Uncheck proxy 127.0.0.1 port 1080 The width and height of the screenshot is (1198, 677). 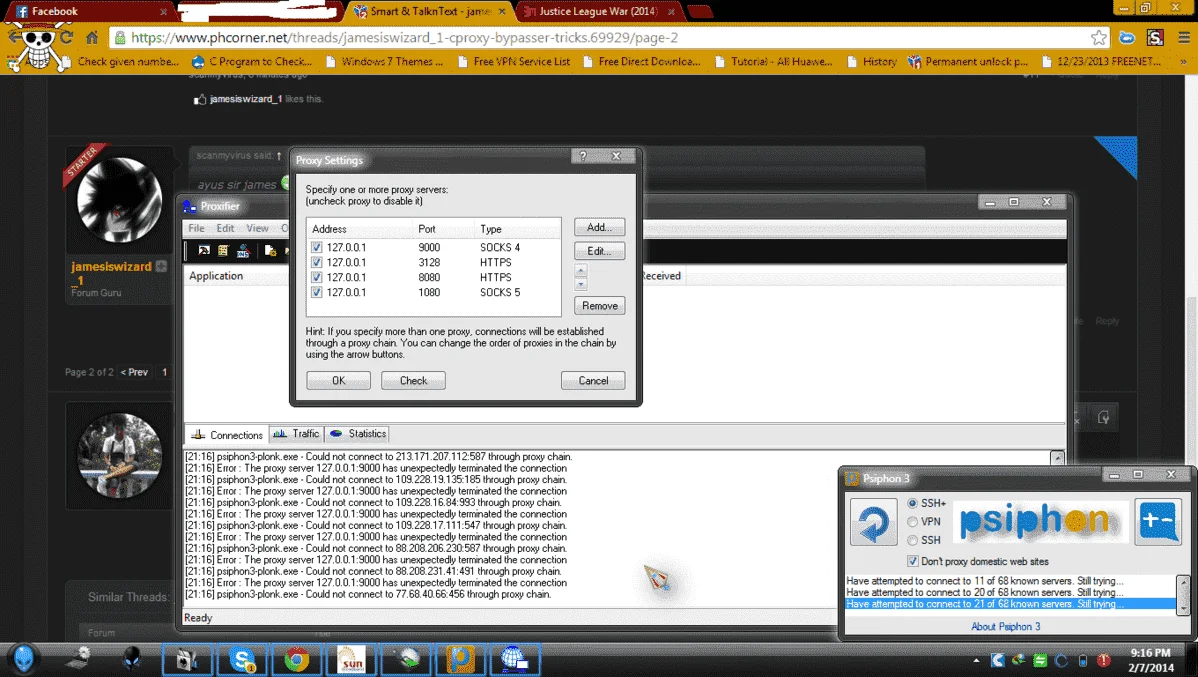click(316, 292)
